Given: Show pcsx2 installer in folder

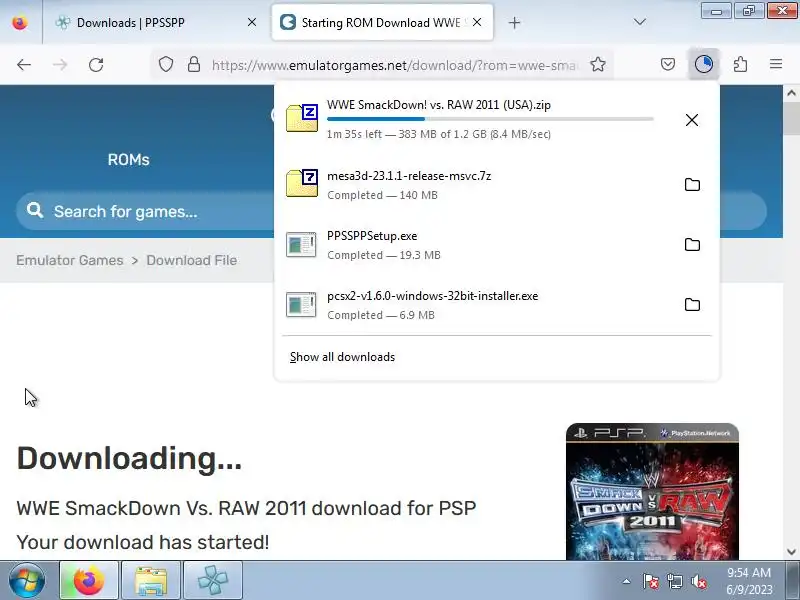Looking at the screenshot, I should click(x=692, y=305).
